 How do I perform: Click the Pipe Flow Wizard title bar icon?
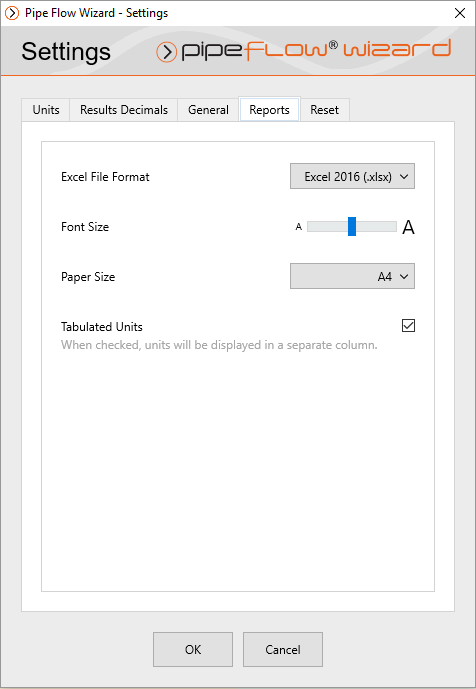[12, 13]
